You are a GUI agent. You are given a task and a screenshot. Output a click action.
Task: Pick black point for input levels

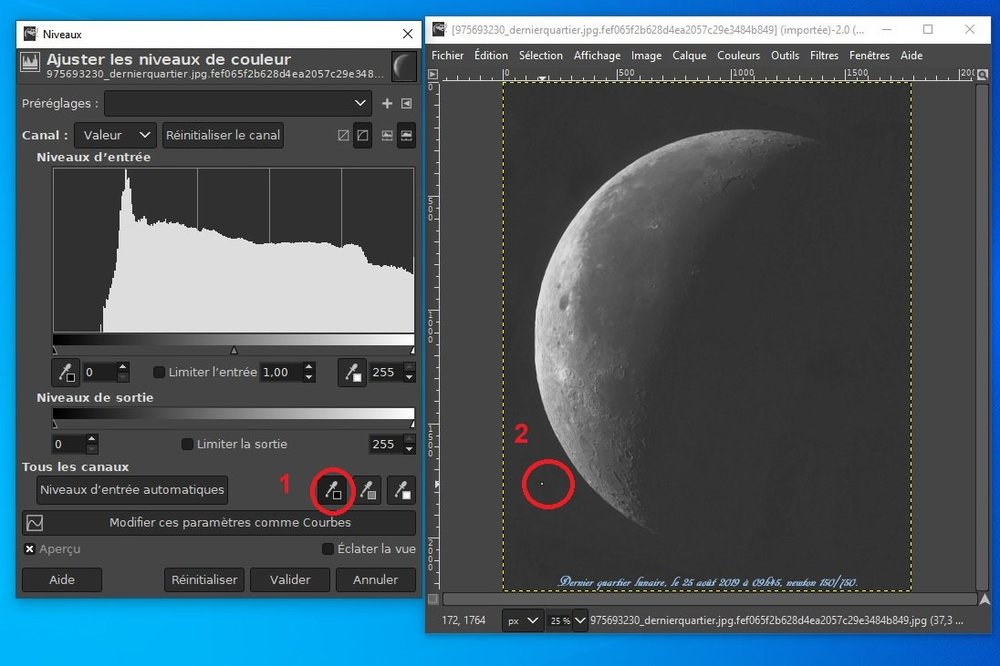(66, 373)
